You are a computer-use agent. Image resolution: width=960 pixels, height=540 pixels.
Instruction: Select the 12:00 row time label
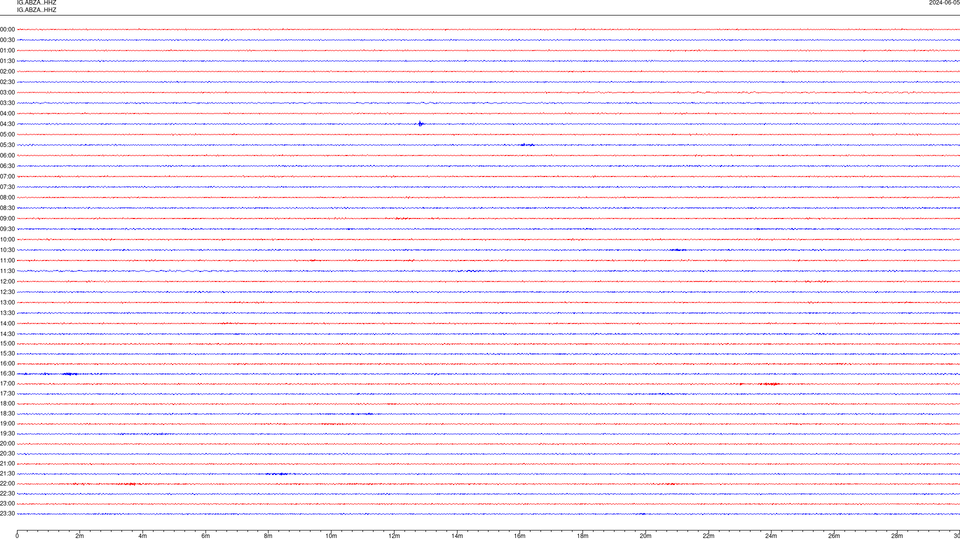(7, 282)
